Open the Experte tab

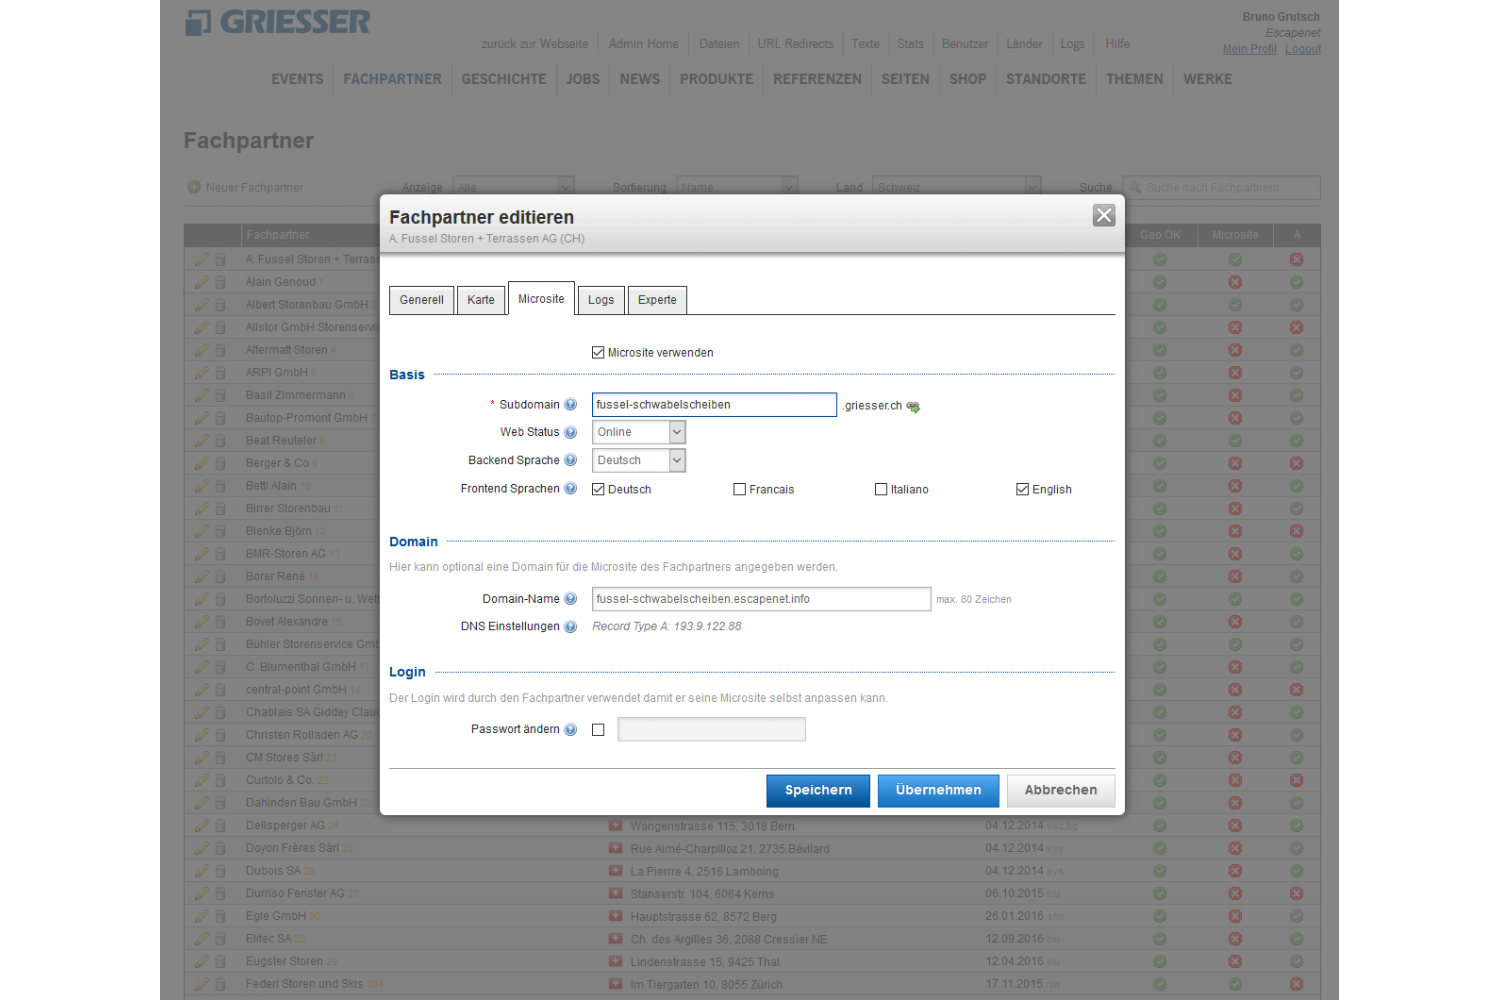coord(657,300)
